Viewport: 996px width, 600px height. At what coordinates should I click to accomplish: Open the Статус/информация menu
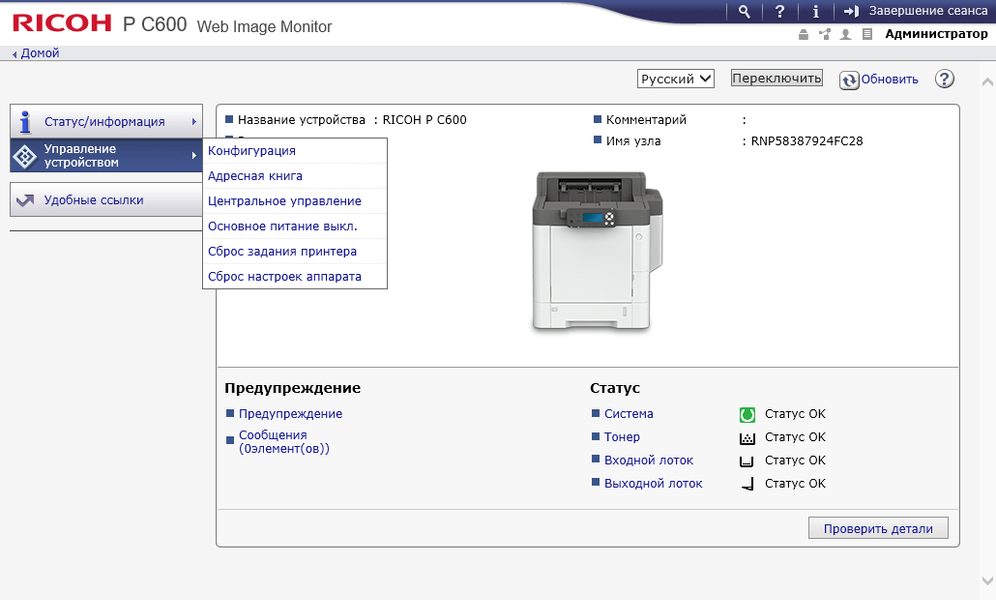click(106, 121)
